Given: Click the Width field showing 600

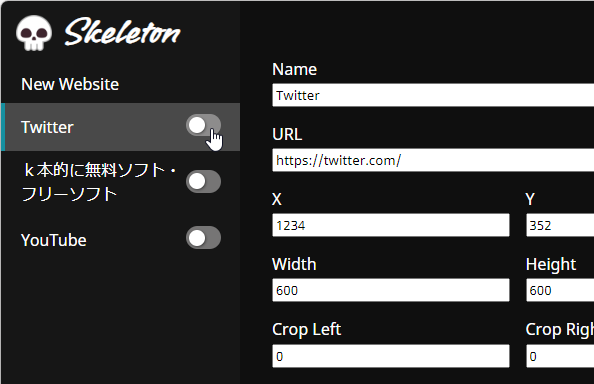Looking at the screenshot, I should click(x=391, y=290).
